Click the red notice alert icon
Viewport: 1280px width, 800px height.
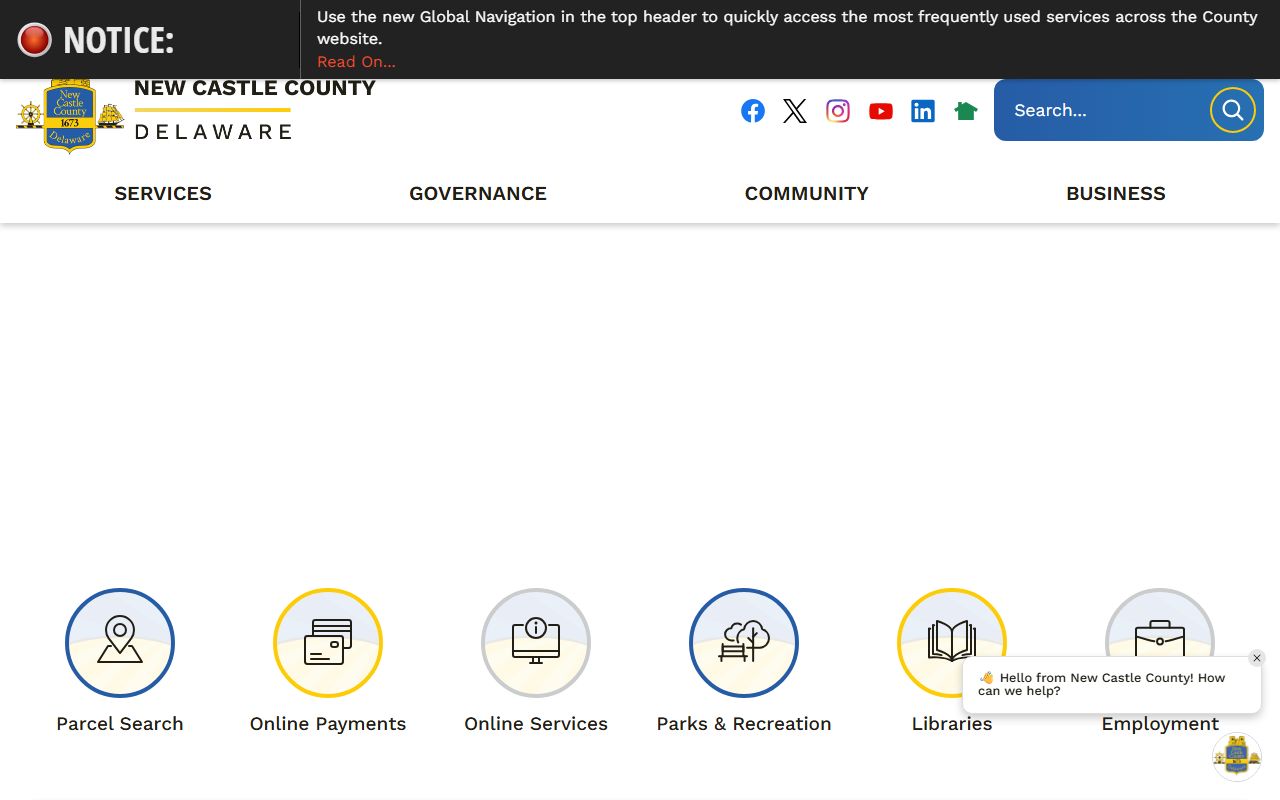tap(34, 40)
